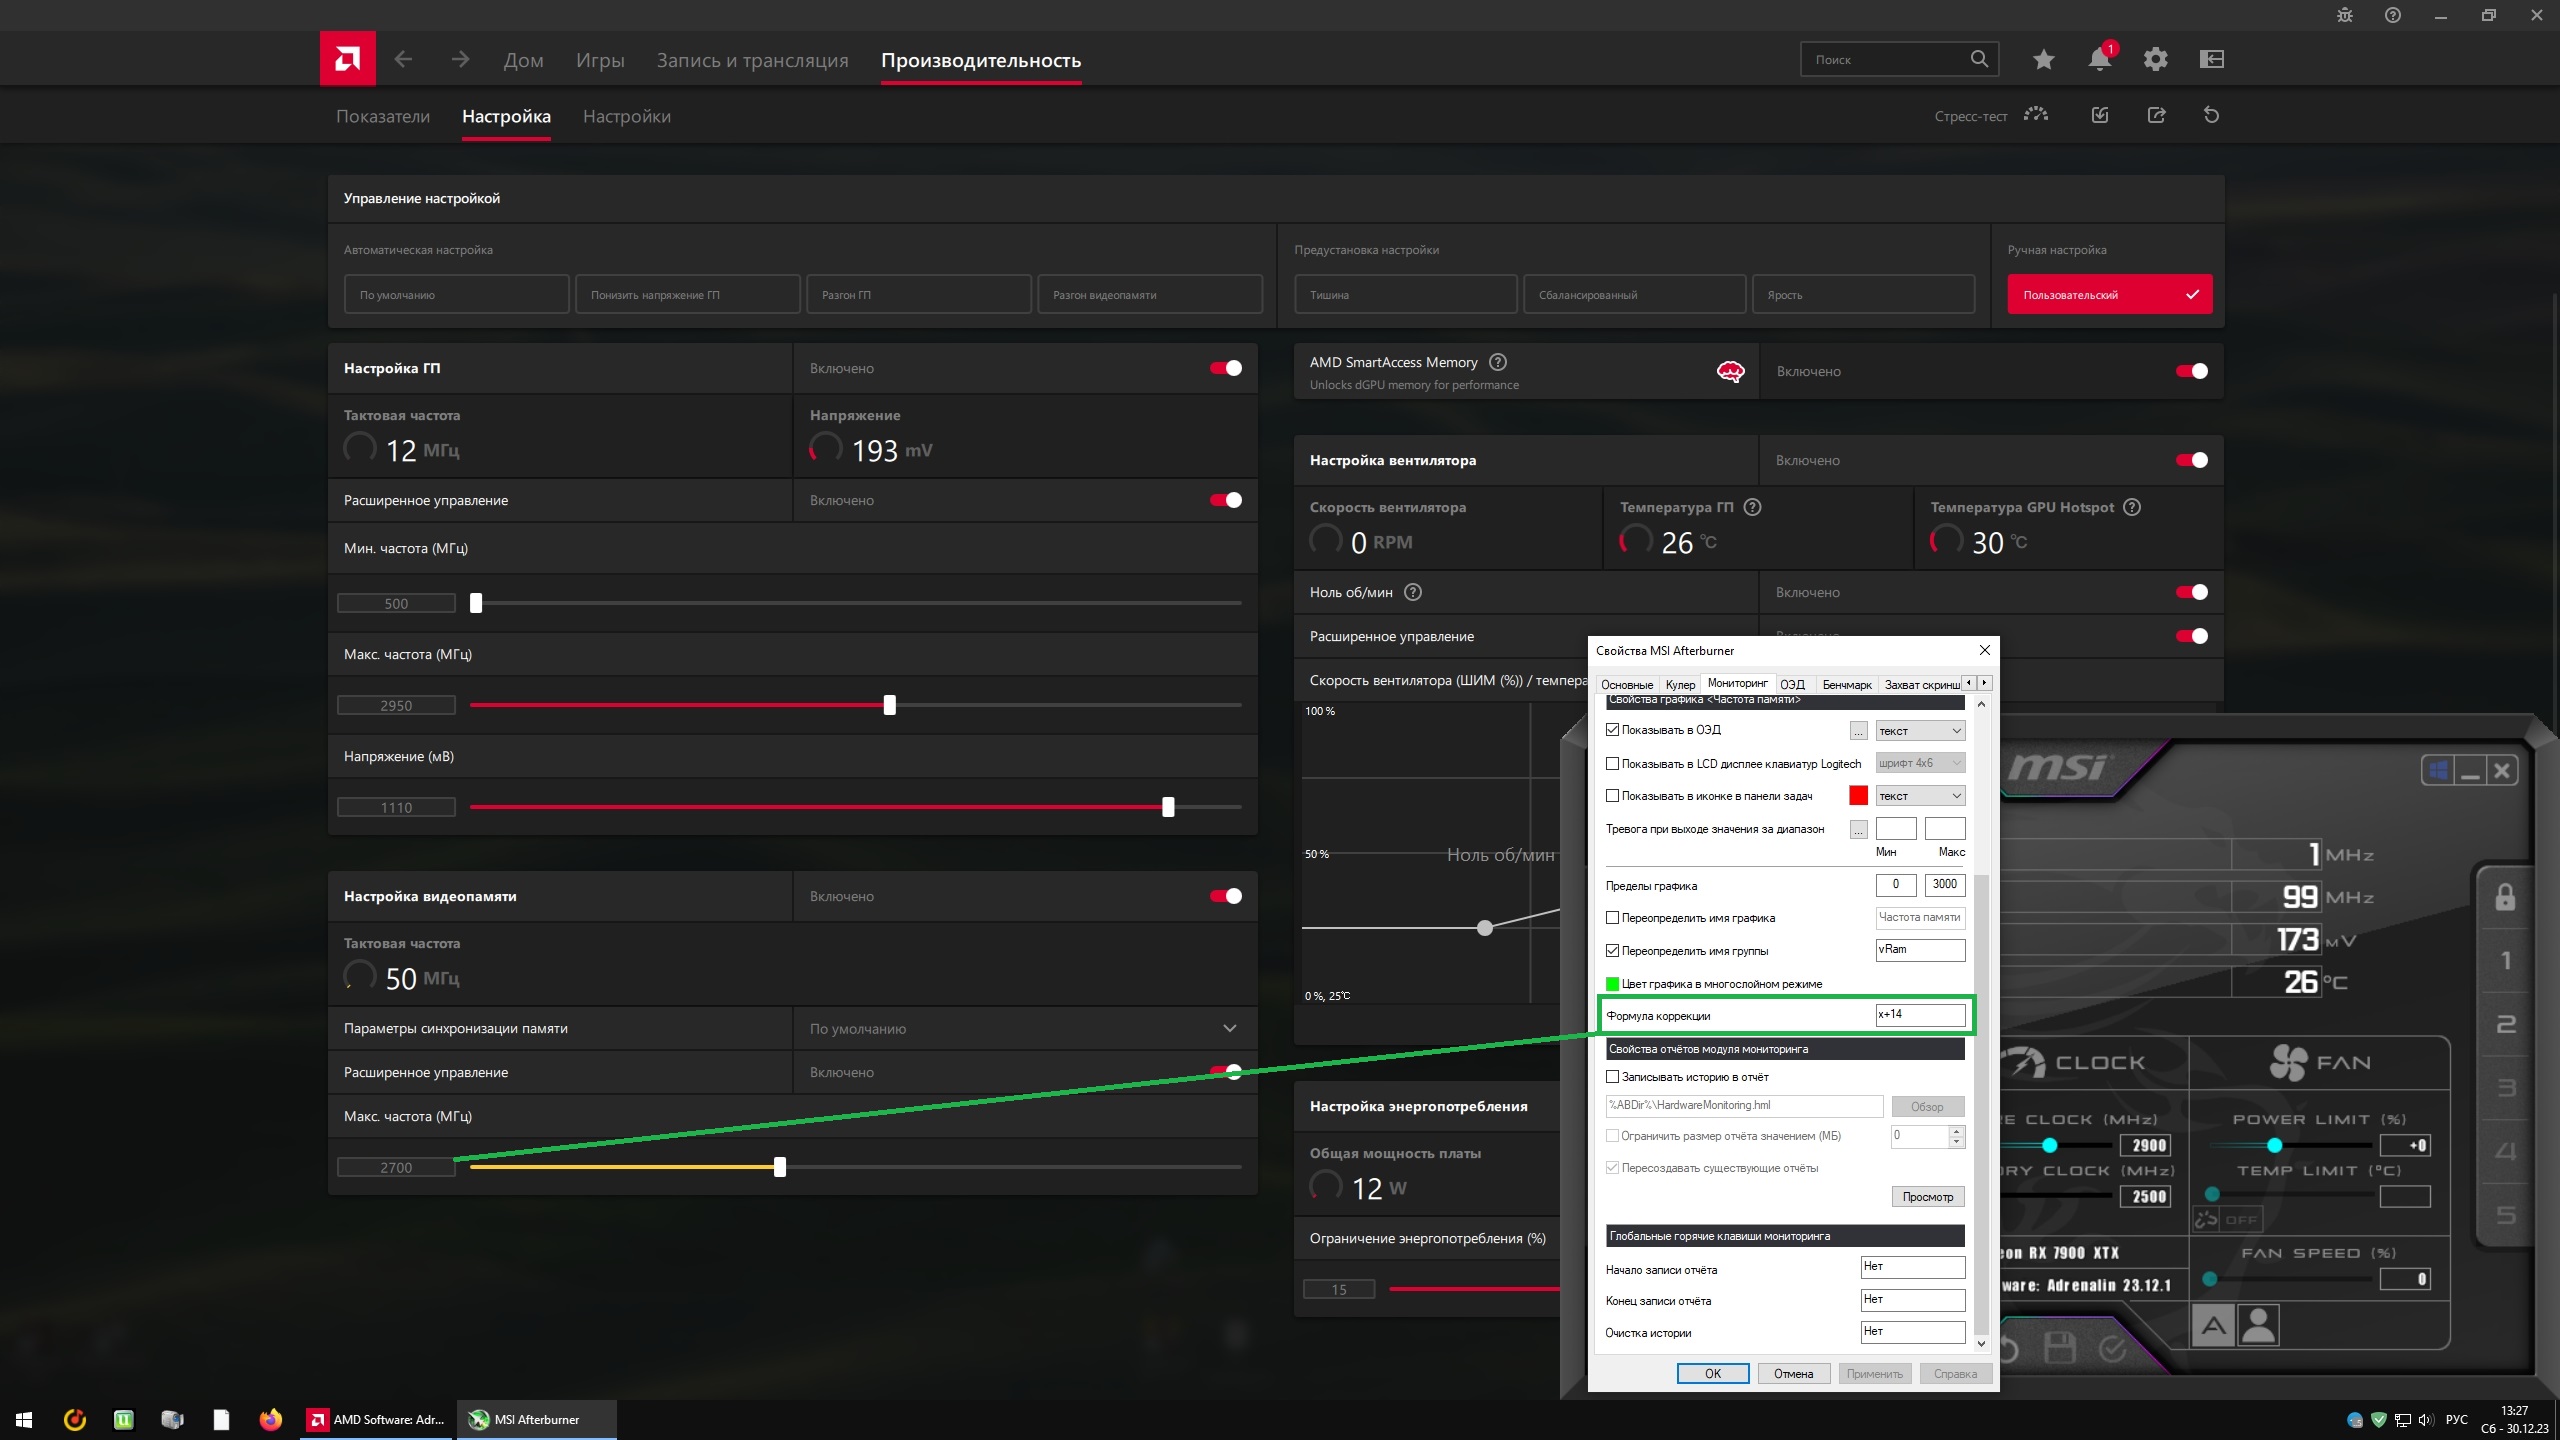Toggle AMD SmartAccess Memory switch
Image resolution: width=2560 pixels, height=1440 pixels.
coord(2191,371)
